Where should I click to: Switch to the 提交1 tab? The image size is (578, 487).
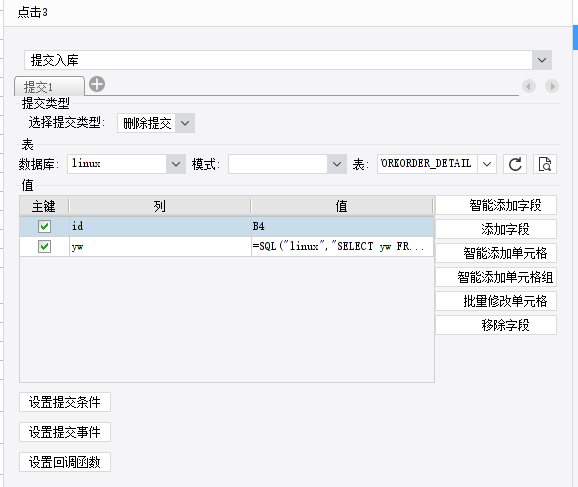[49, 87]
